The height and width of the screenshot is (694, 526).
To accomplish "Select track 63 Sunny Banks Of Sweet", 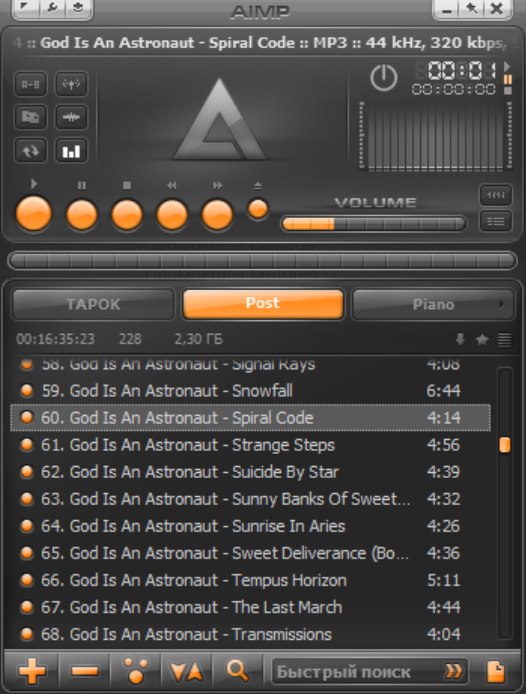I will click(251, 499).
